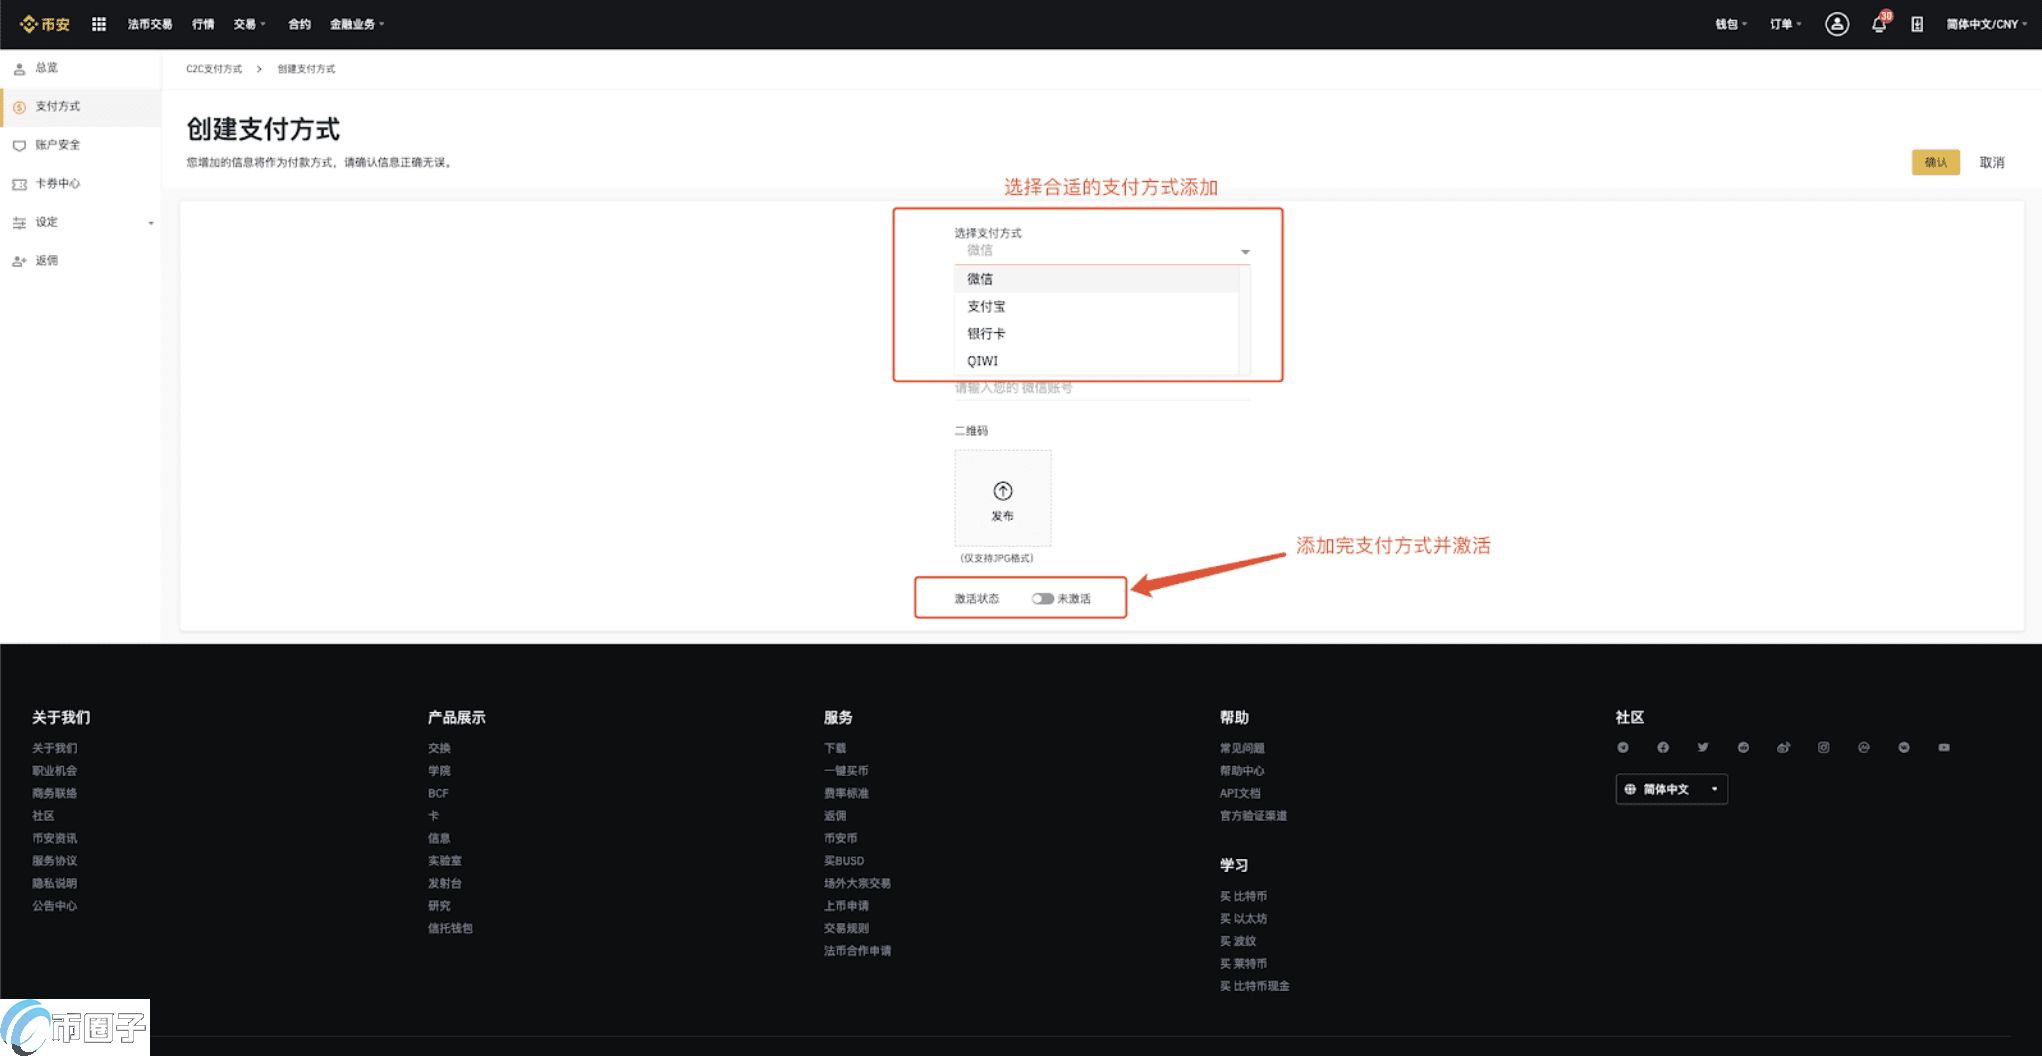2042x1056 pixels.
Task: Click the 二维码 upload box
Action: click(x=1003, y=498)
